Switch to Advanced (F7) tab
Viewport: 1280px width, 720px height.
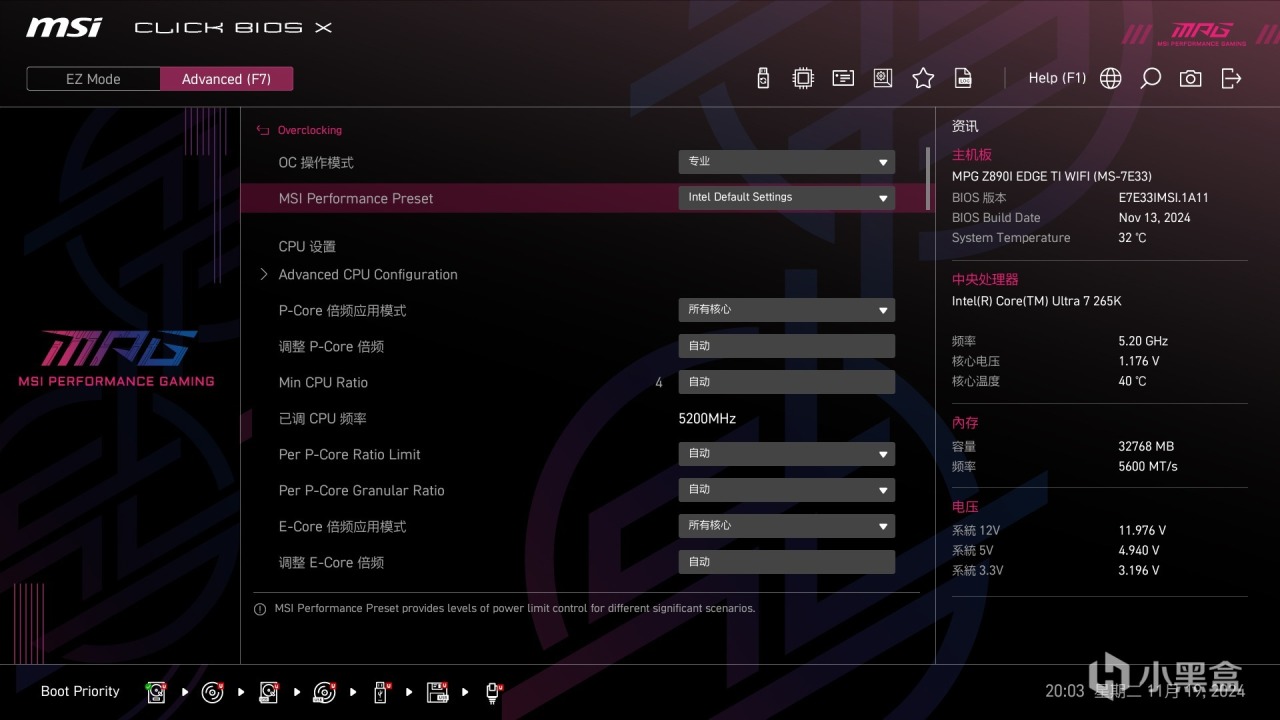(x=226, y=79)
